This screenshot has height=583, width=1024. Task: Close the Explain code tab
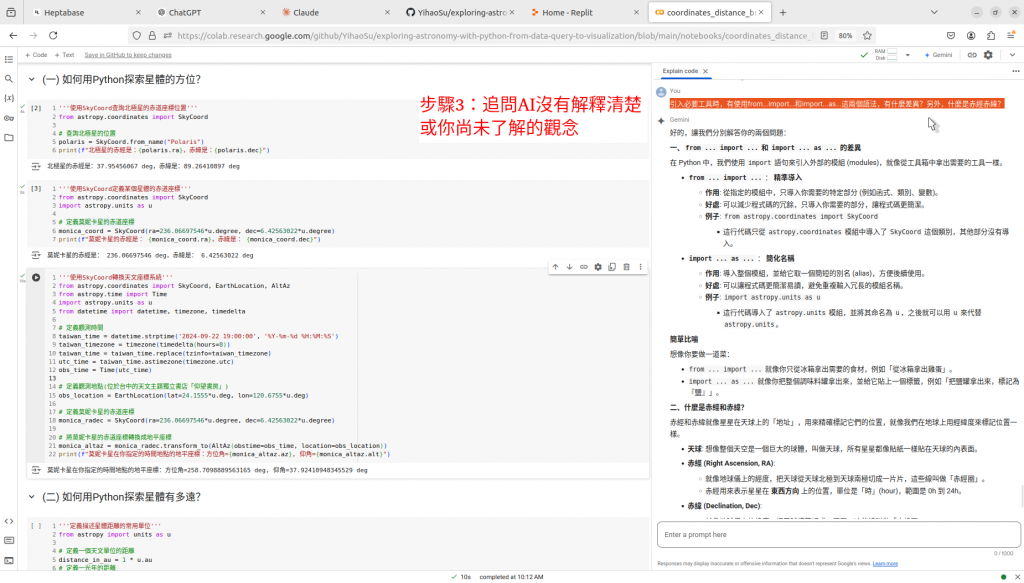point(705,71)
